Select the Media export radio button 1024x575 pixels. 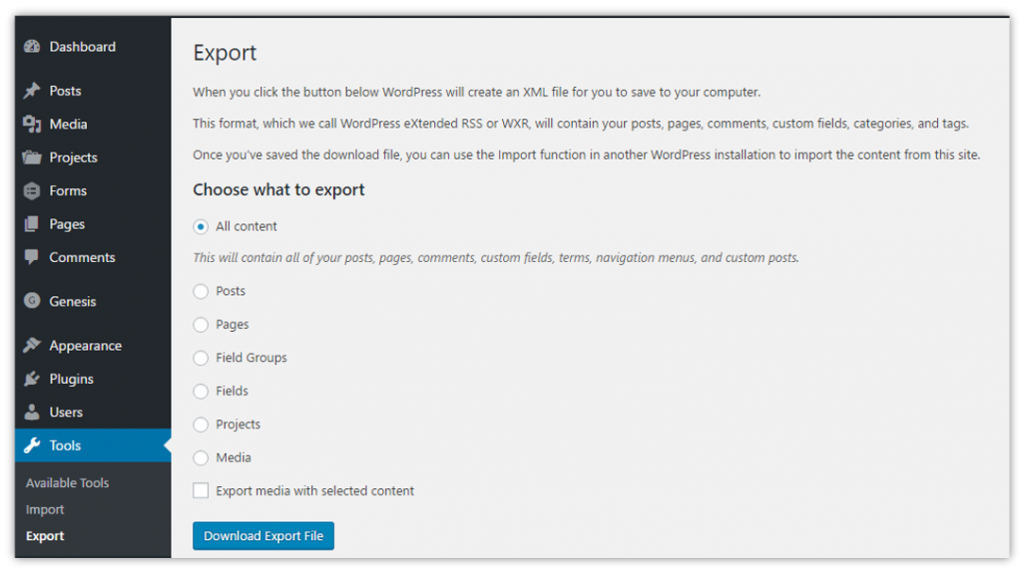[200, 458]
